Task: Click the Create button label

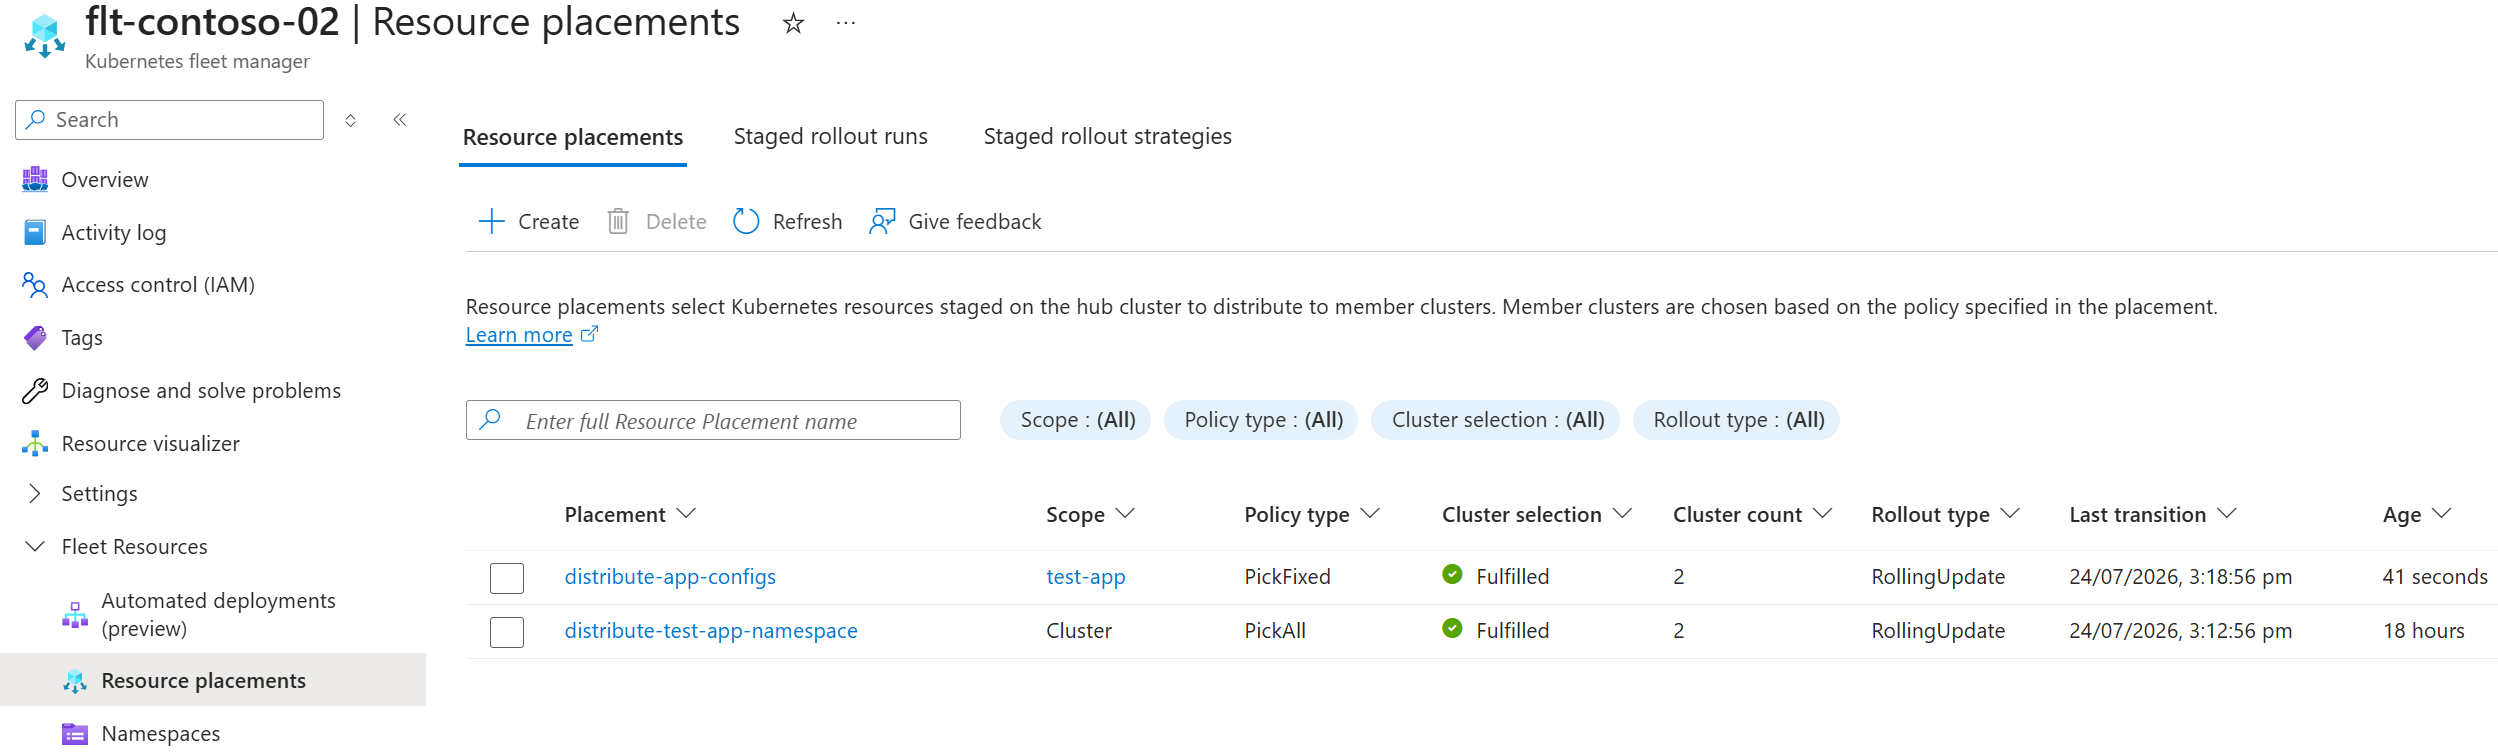Action: pos(548,222)
